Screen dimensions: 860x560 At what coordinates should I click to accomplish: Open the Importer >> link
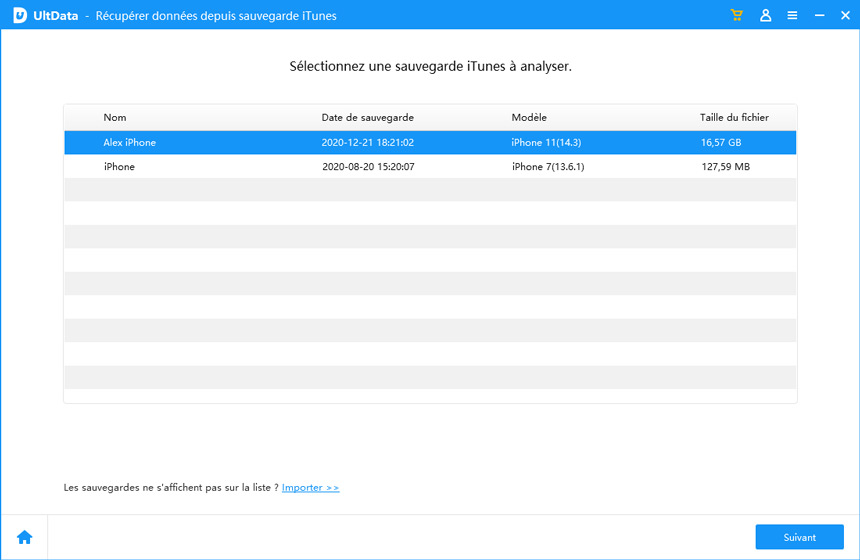point(310,488)
